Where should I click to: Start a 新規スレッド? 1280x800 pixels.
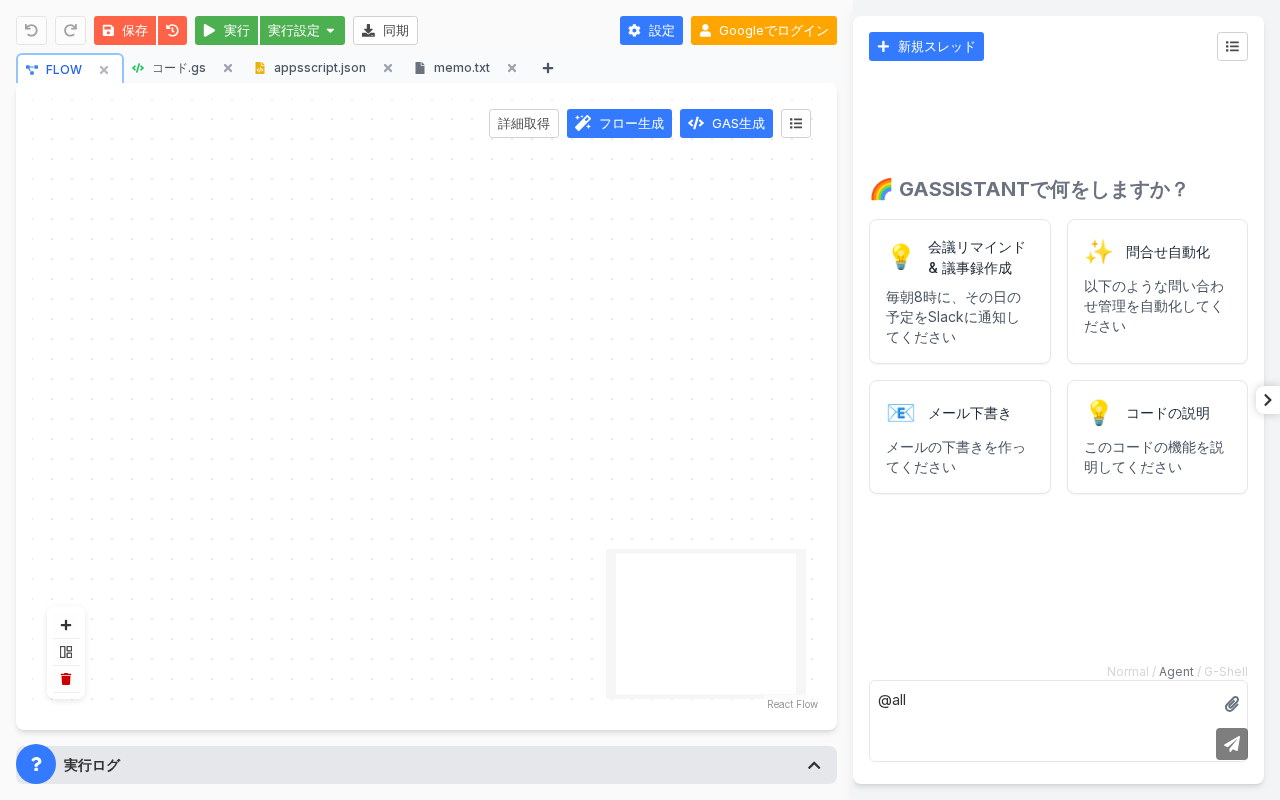click(x=926, y=47)
